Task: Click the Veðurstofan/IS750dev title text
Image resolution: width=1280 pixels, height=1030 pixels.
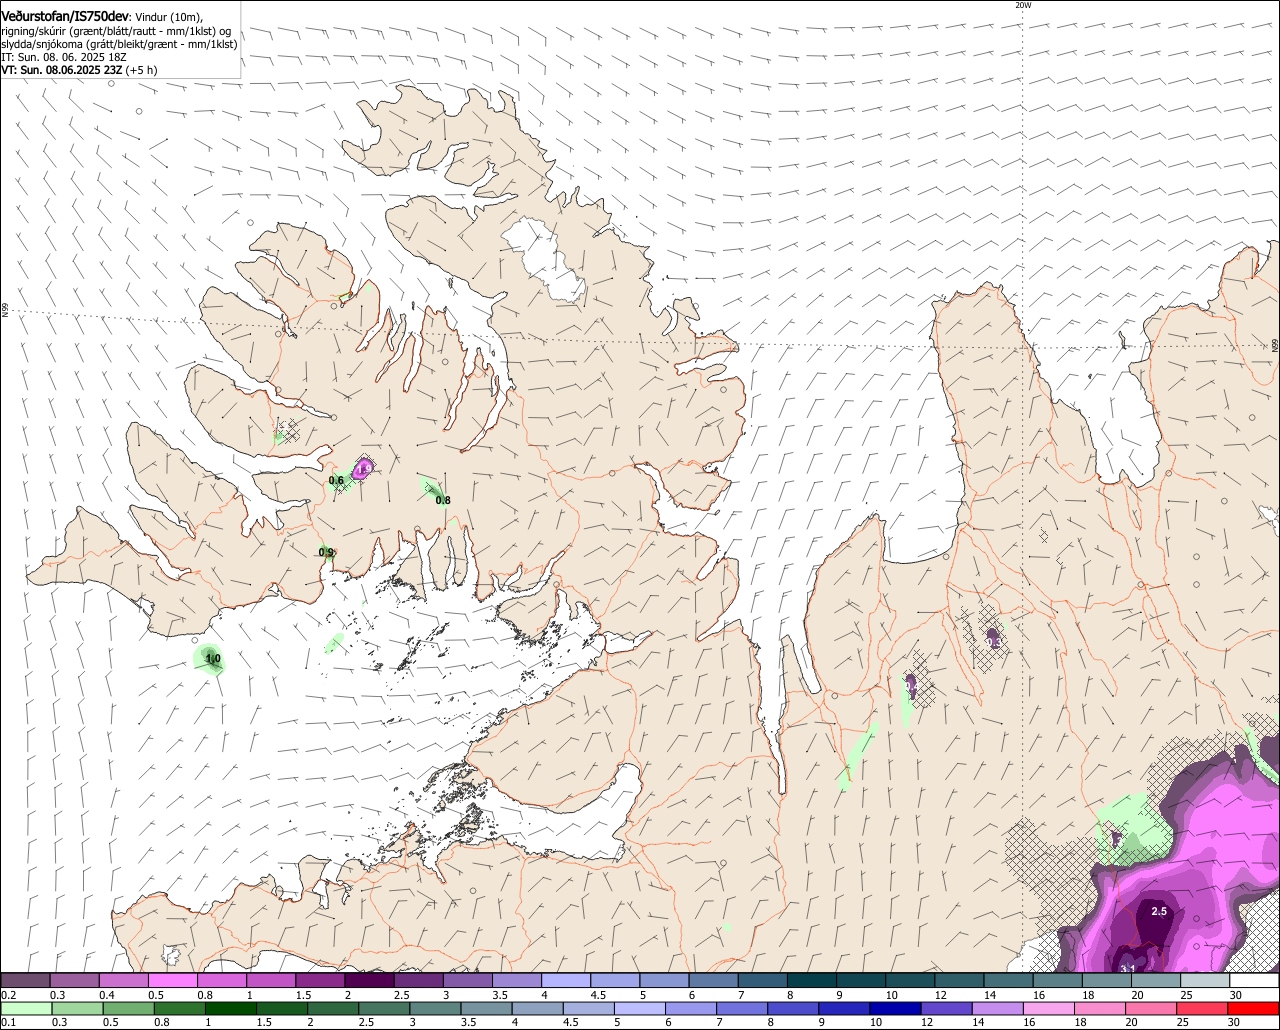Action: tap(65, 17)
